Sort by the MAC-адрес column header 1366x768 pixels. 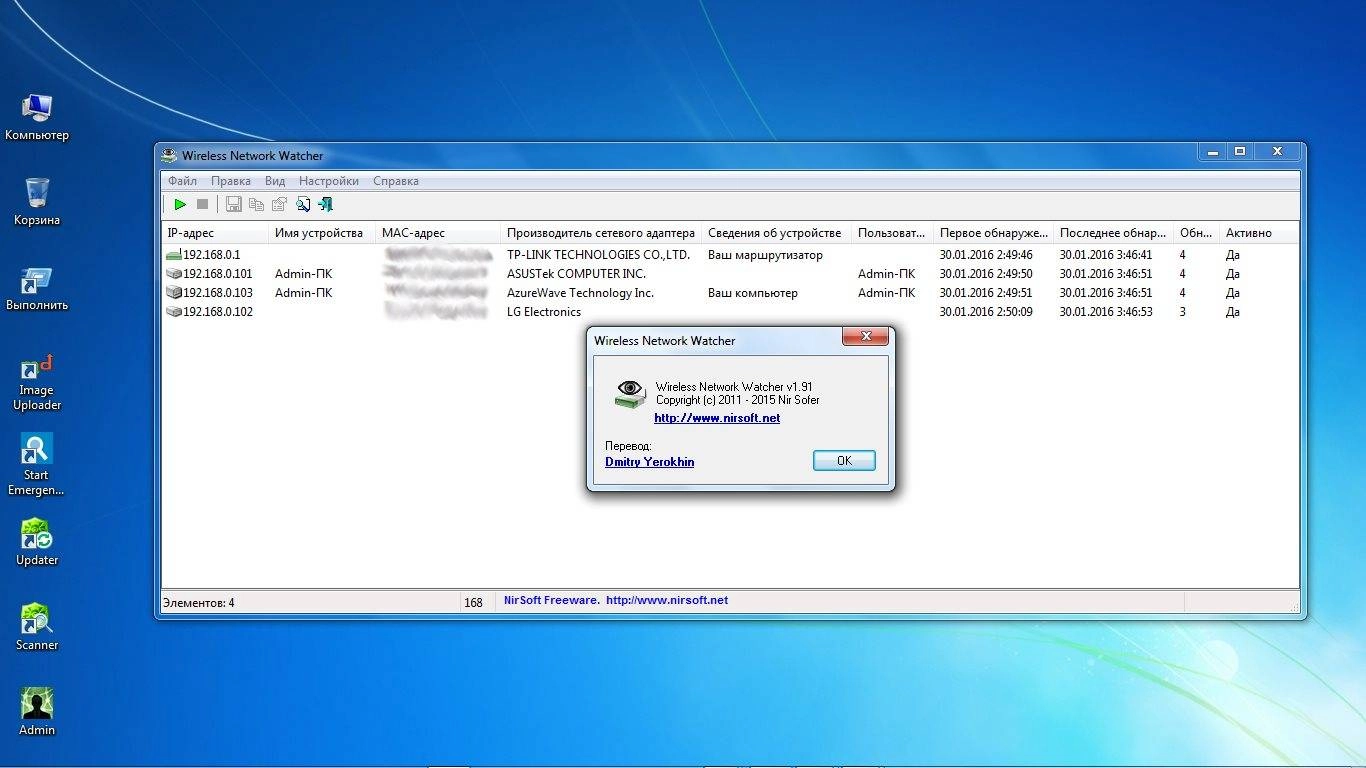[438, 233]
